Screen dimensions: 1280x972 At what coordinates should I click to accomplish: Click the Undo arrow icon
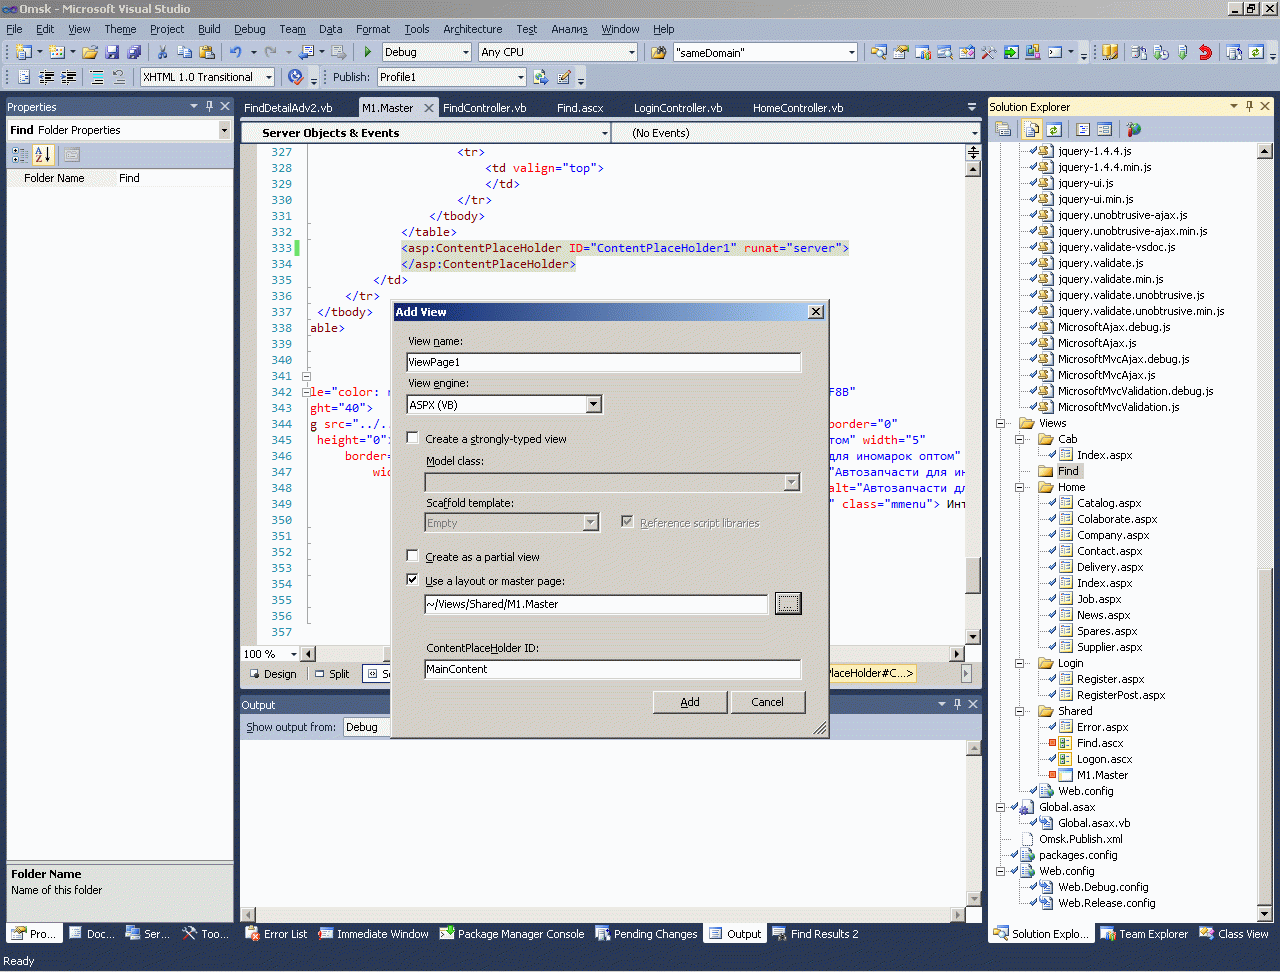point(236,52)
